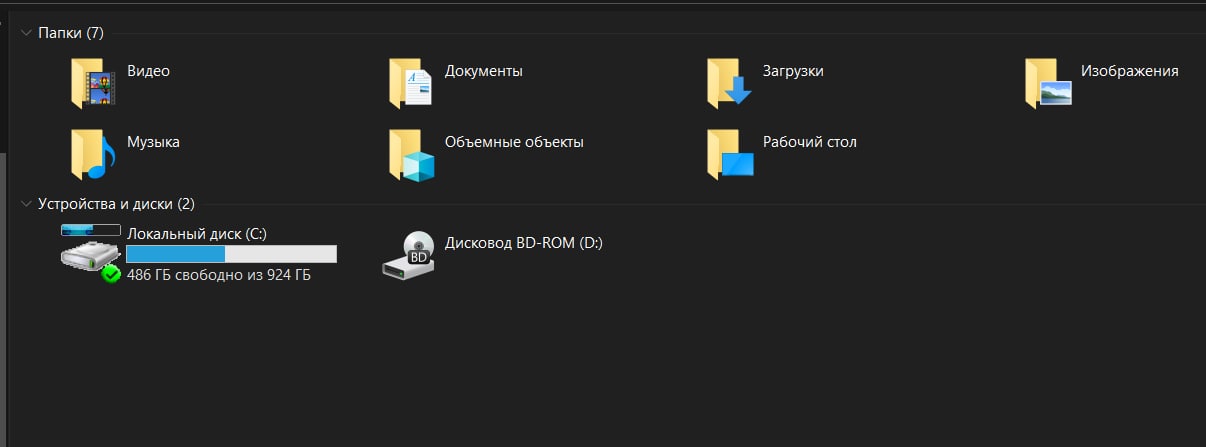
Task: Click the 486 ГБ свободно из 924 ГБ text
Action: 219,274
